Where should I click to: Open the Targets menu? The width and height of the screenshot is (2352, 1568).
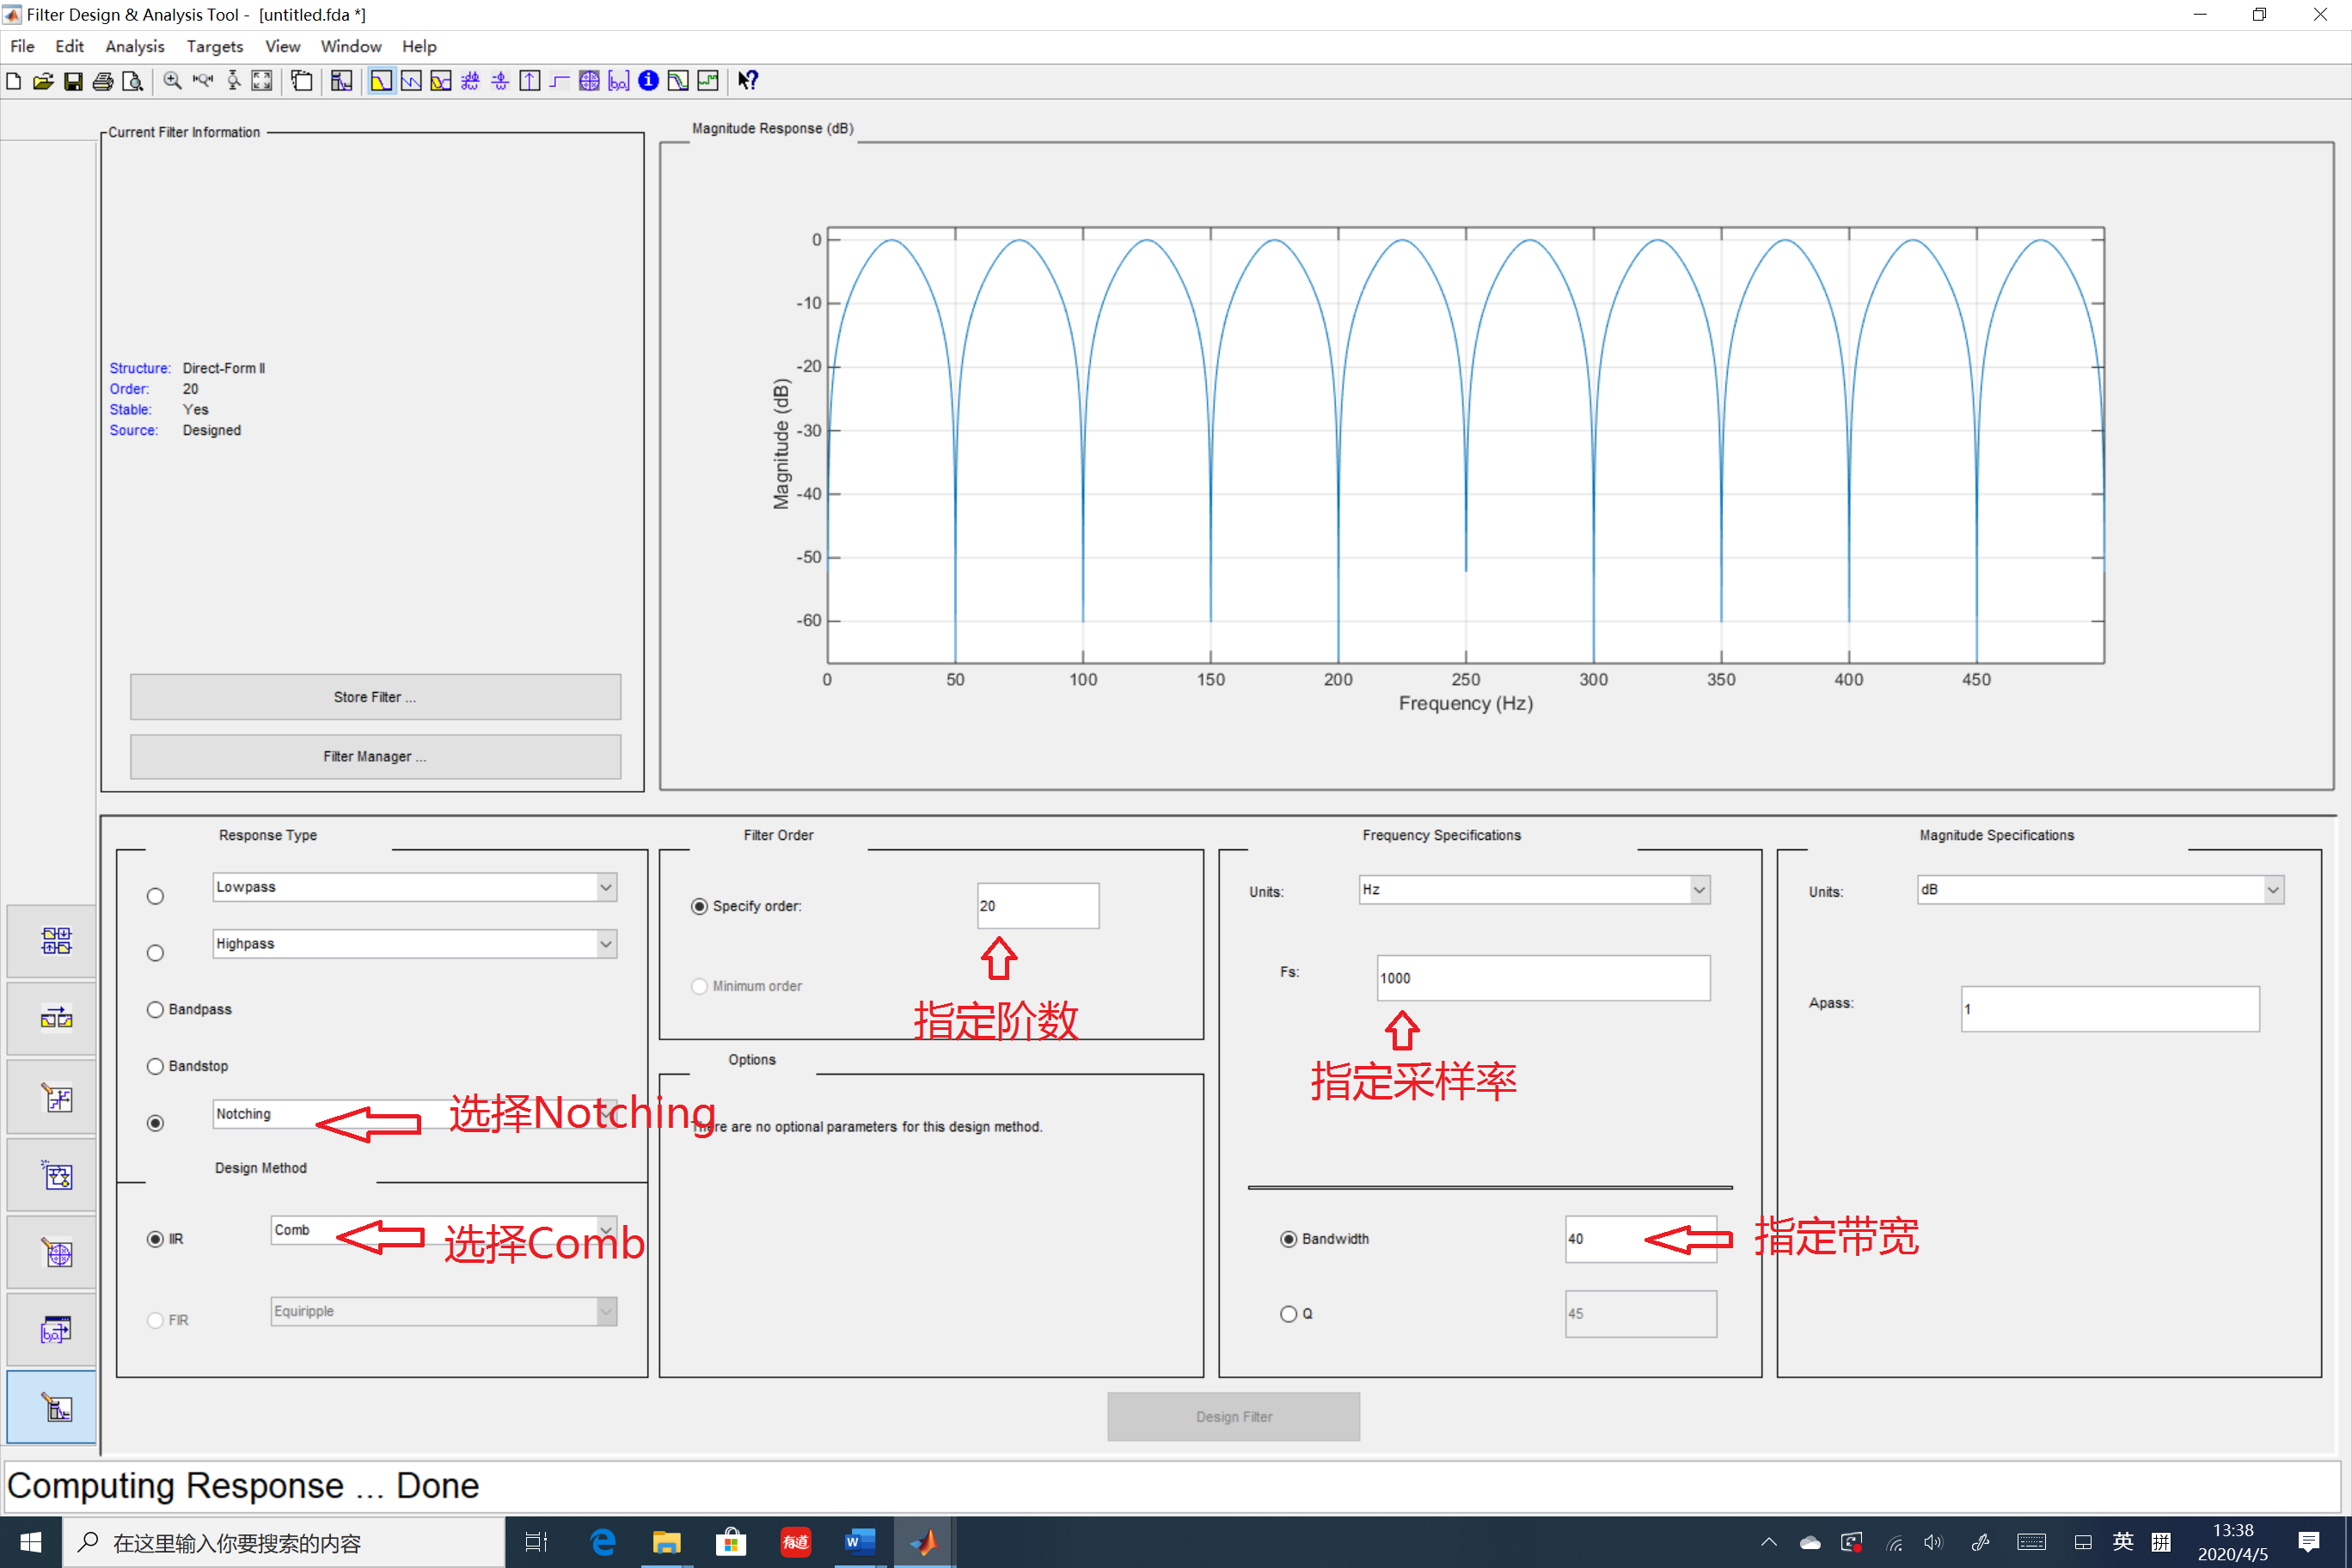tap(214, 46)
